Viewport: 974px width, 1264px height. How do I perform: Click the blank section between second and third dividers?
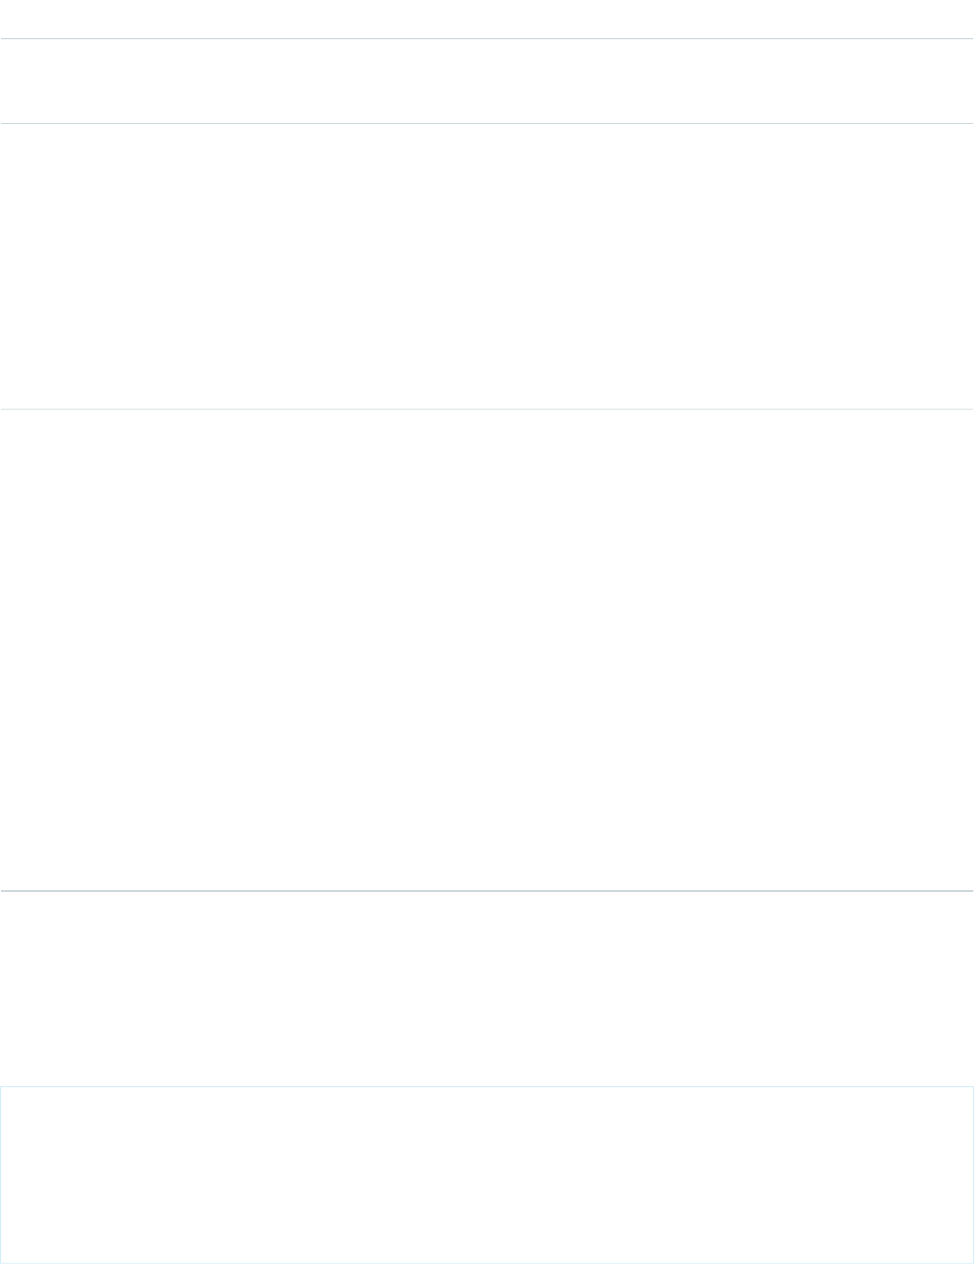pyautogui.click(x=487, y=266)
